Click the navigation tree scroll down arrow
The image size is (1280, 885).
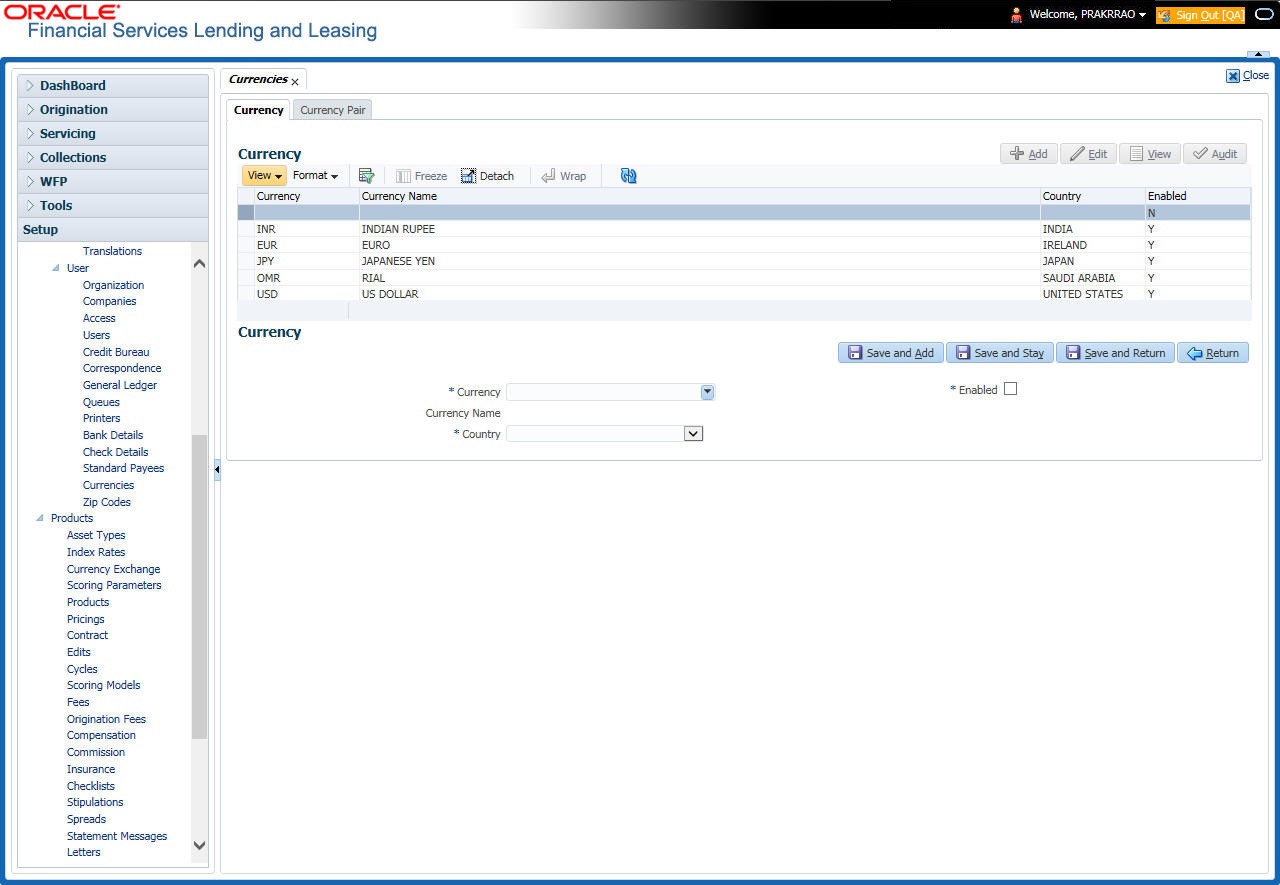click(199, 845)
